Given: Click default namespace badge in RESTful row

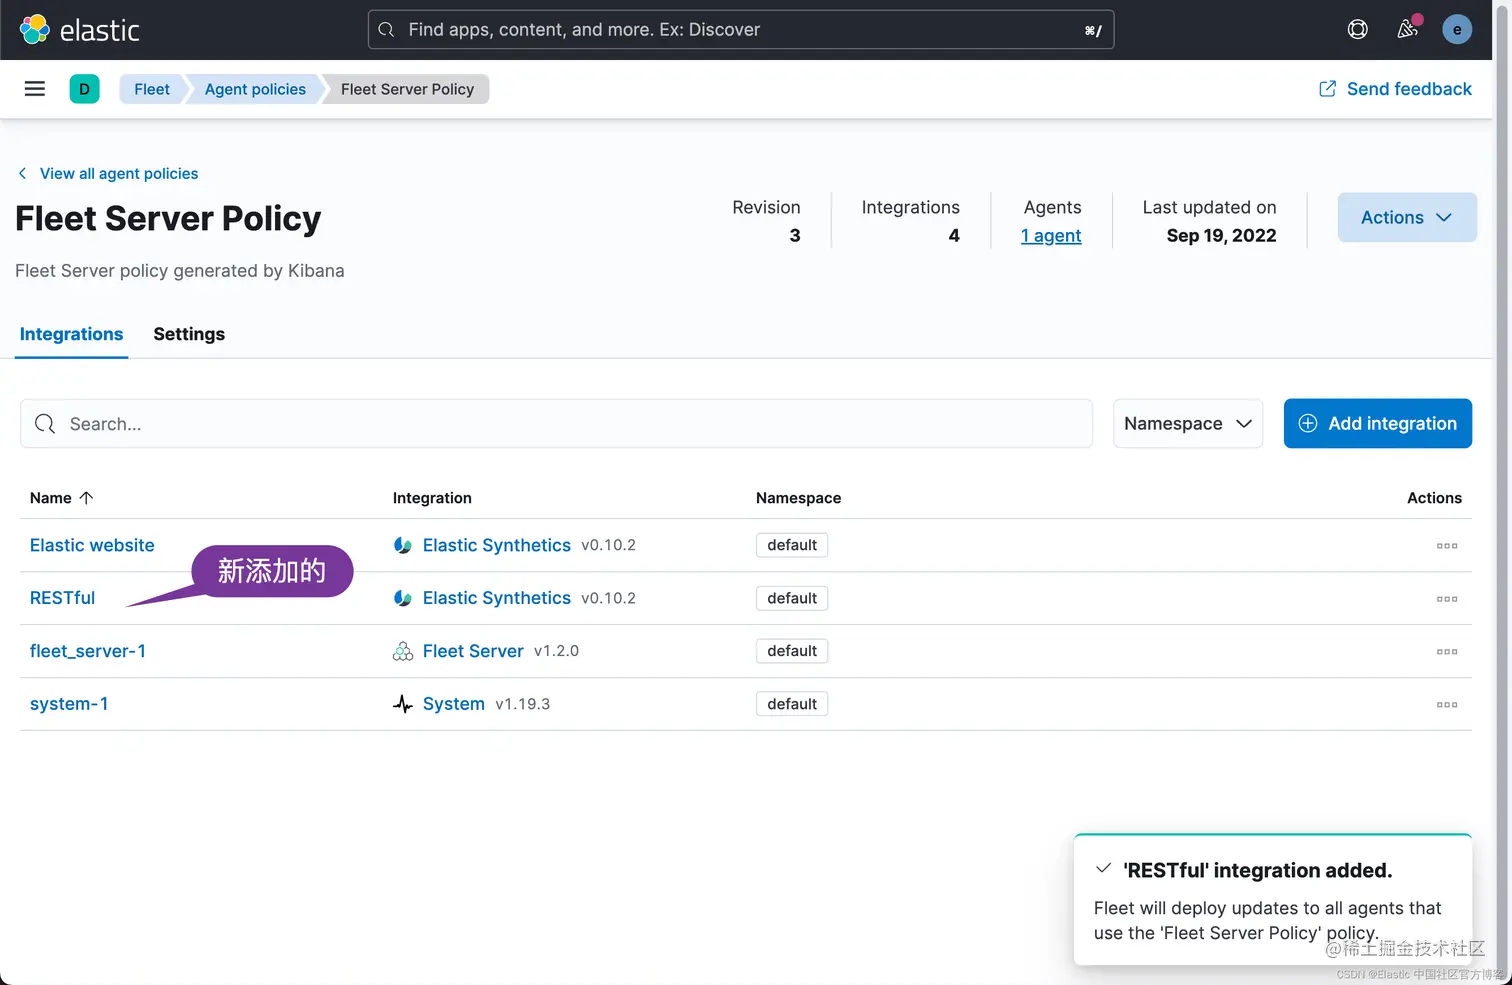Looking at the screenshot, I should pos(792,598).
